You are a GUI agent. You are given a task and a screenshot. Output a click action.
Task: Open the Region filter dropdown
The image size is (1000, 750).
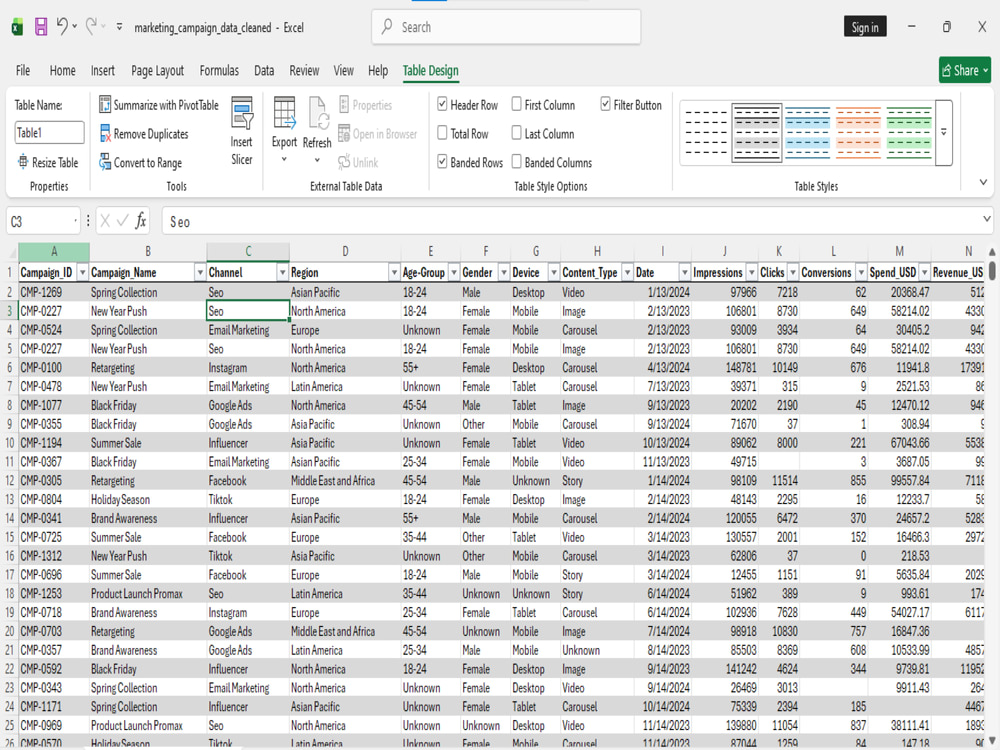coord(393,273)
